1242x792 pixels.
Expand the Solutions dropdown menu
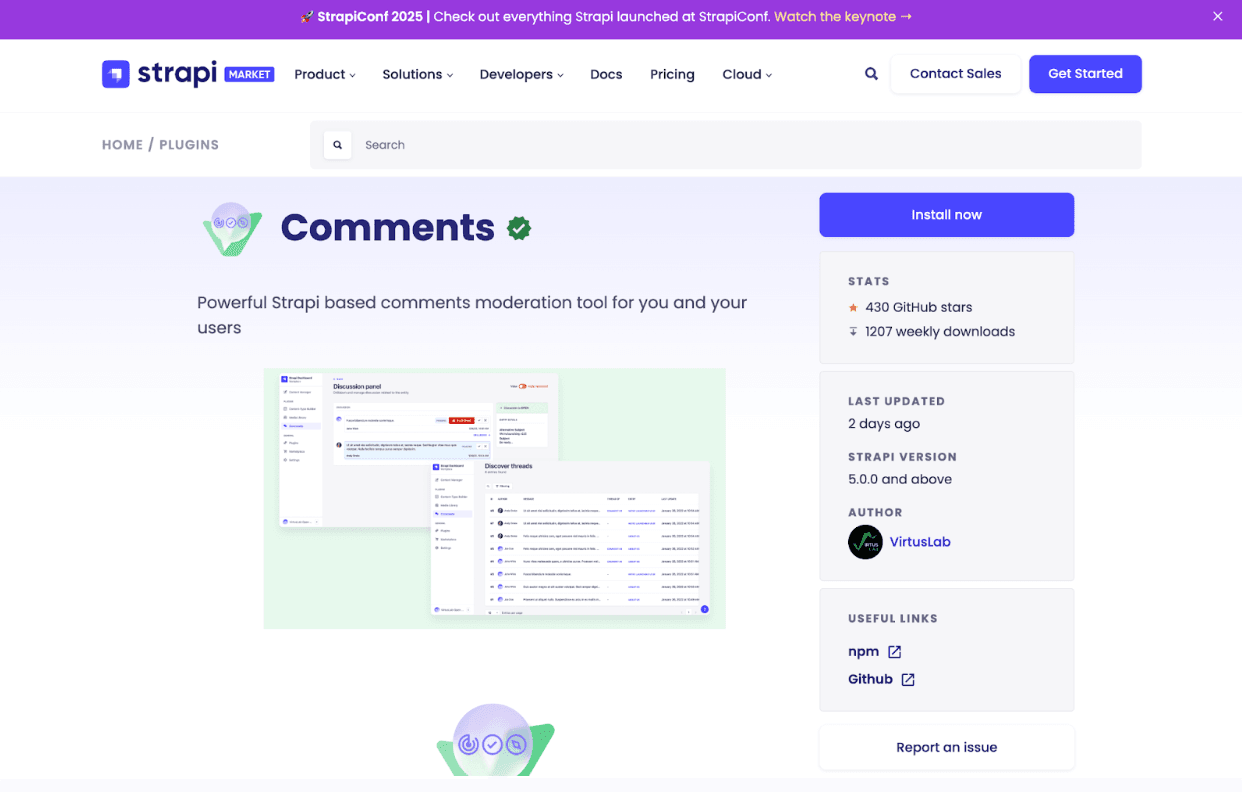418,74
